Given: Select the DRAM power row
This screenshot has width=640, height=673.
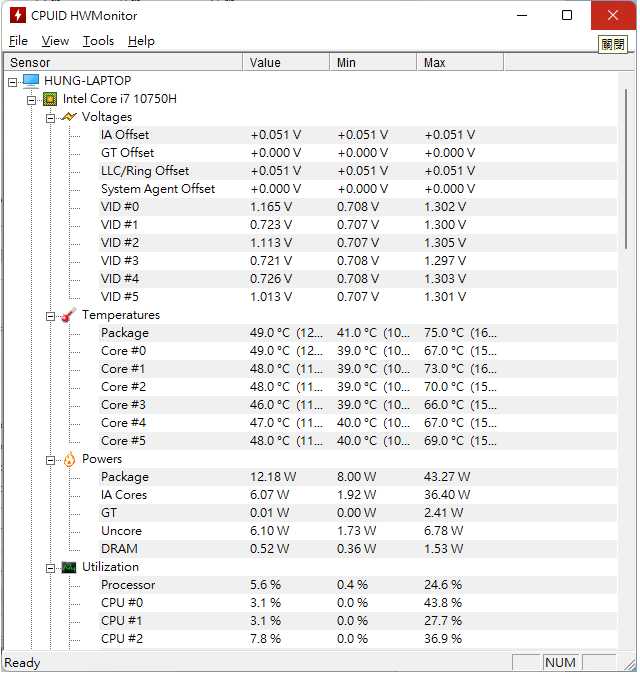Looking at the screenshot, I should (358, 550).
